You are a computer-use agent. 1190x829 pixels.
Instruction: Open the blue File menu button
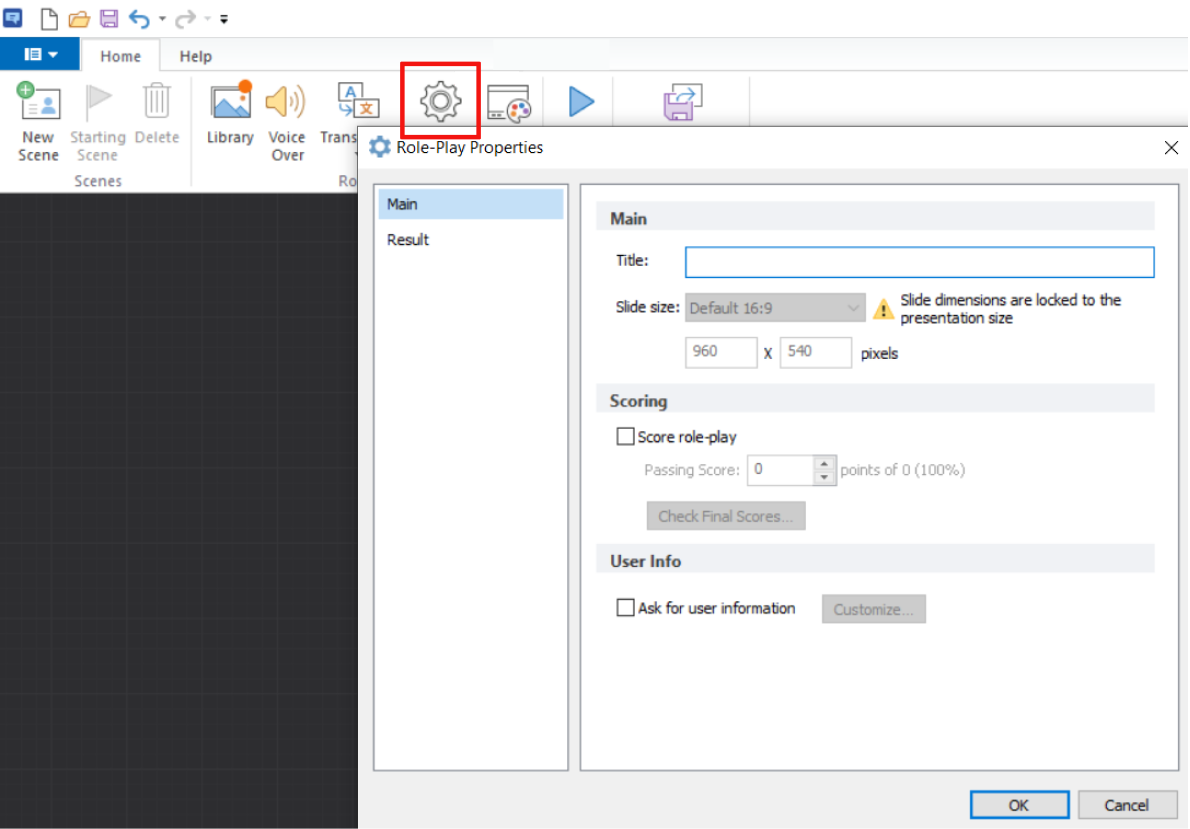[39, 55]
